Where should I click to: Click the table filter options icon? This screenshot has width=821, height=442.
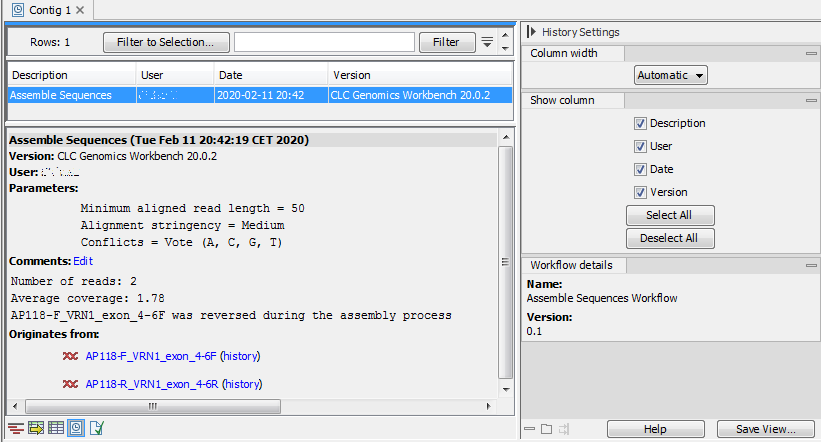[x=487, y=42]
